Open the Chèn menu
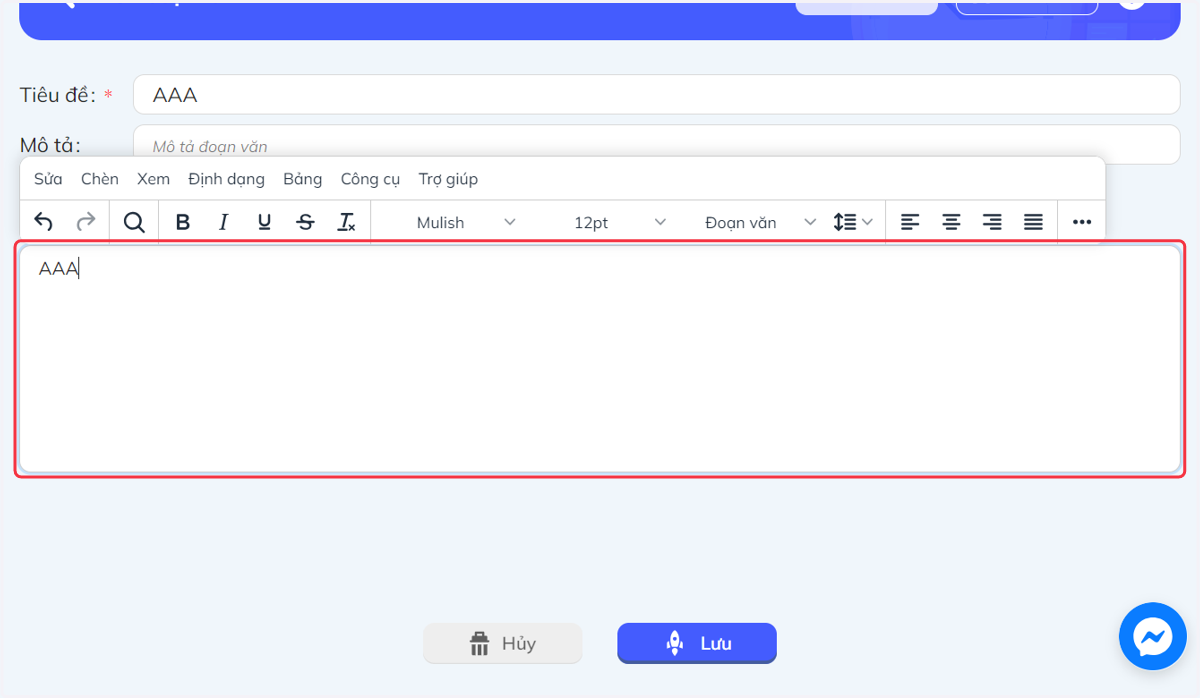Image resolution: width=1200 pixels, height=698 pixels. click(x=100, y=179)
